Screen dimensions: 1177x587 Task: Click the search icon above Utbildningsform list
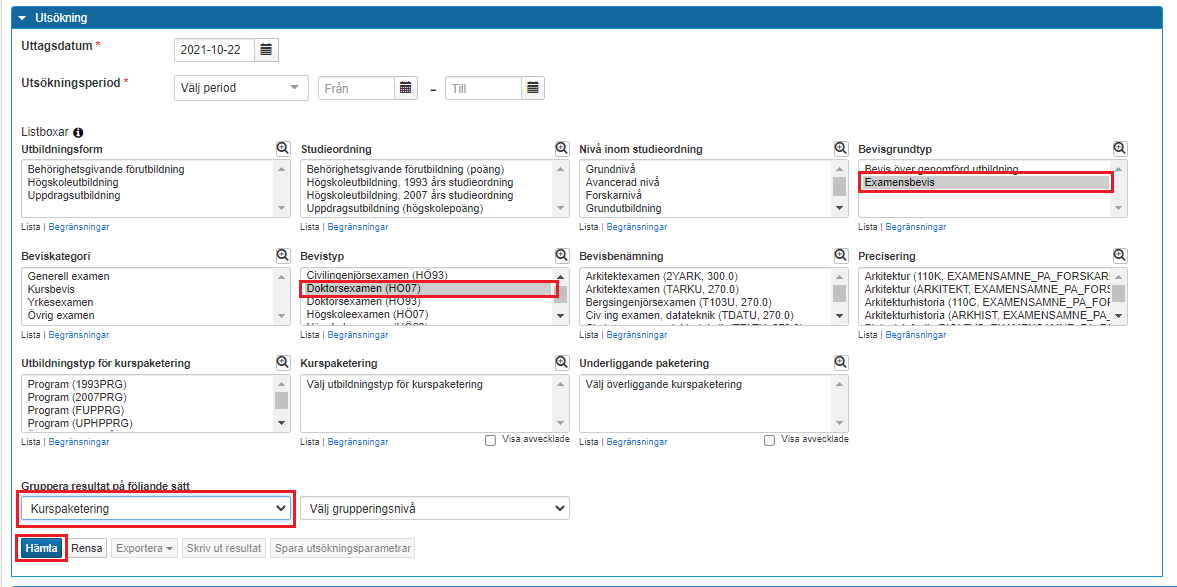283,148
